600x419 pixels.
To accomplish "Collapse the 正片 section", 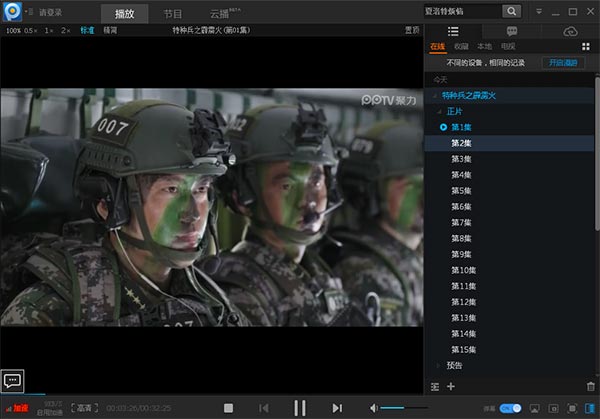I will pyautogui.click(x=439, y=111).
